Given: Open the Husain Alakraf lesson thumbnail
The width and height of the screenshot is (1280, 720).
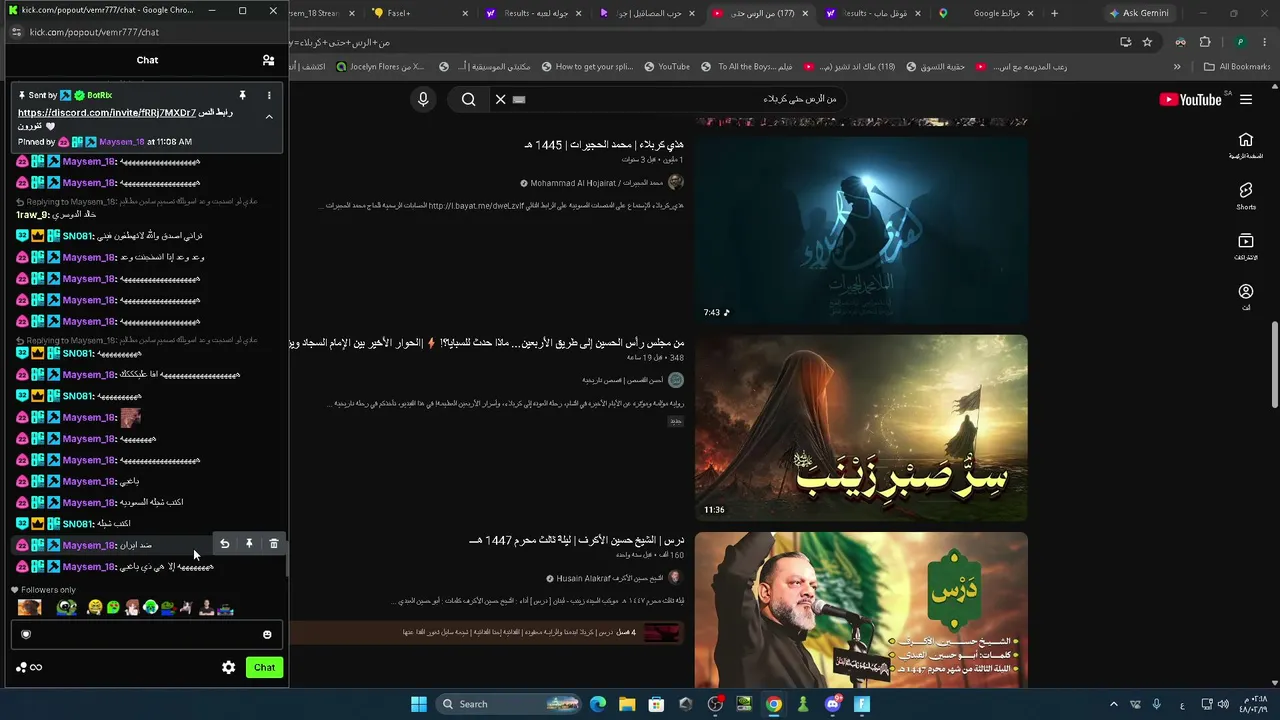Looking at the screenshot, I should click(861, 609).
